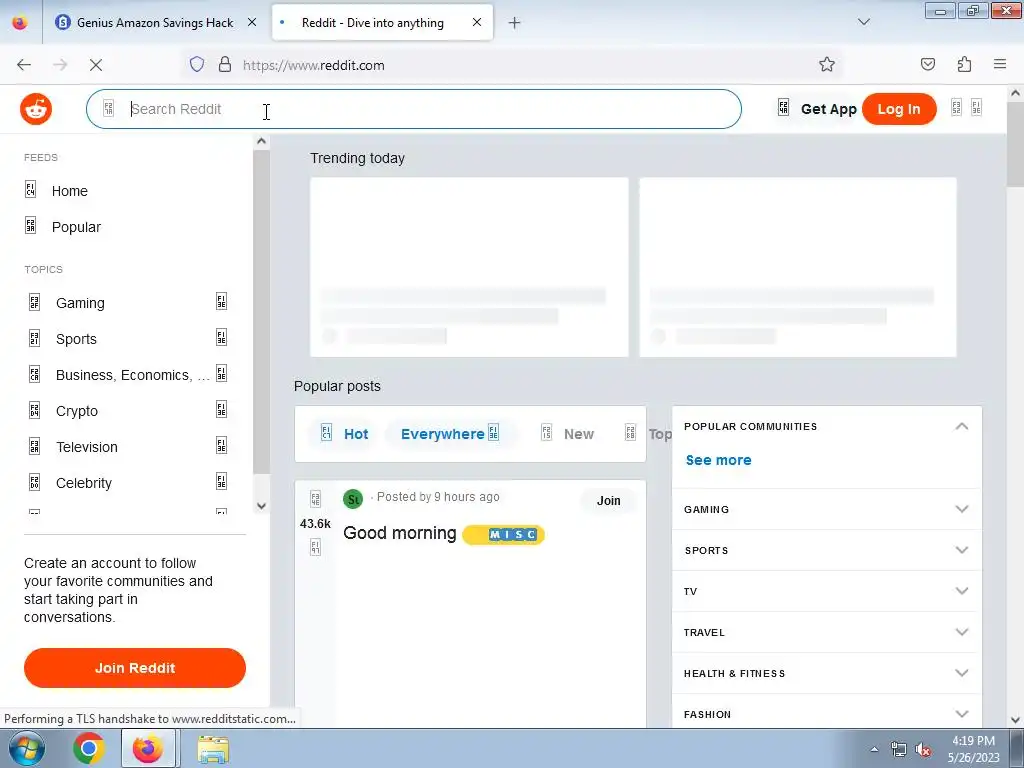The height and width of the screenshot is (768, 1024).
Task: Click the Log In button
Action: click(x=899, y=109)
